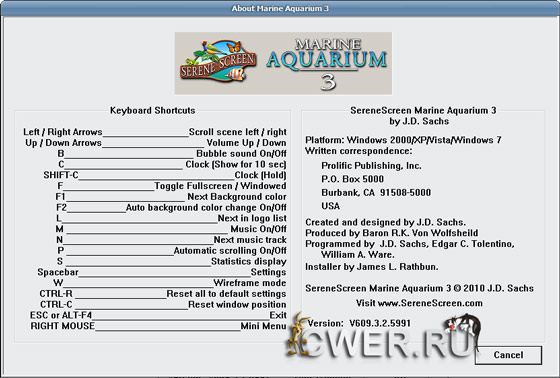Click the 'P.O. Box 5000' line
The width and height of the screenshot is (560, 378).
[x=352, y=179]
